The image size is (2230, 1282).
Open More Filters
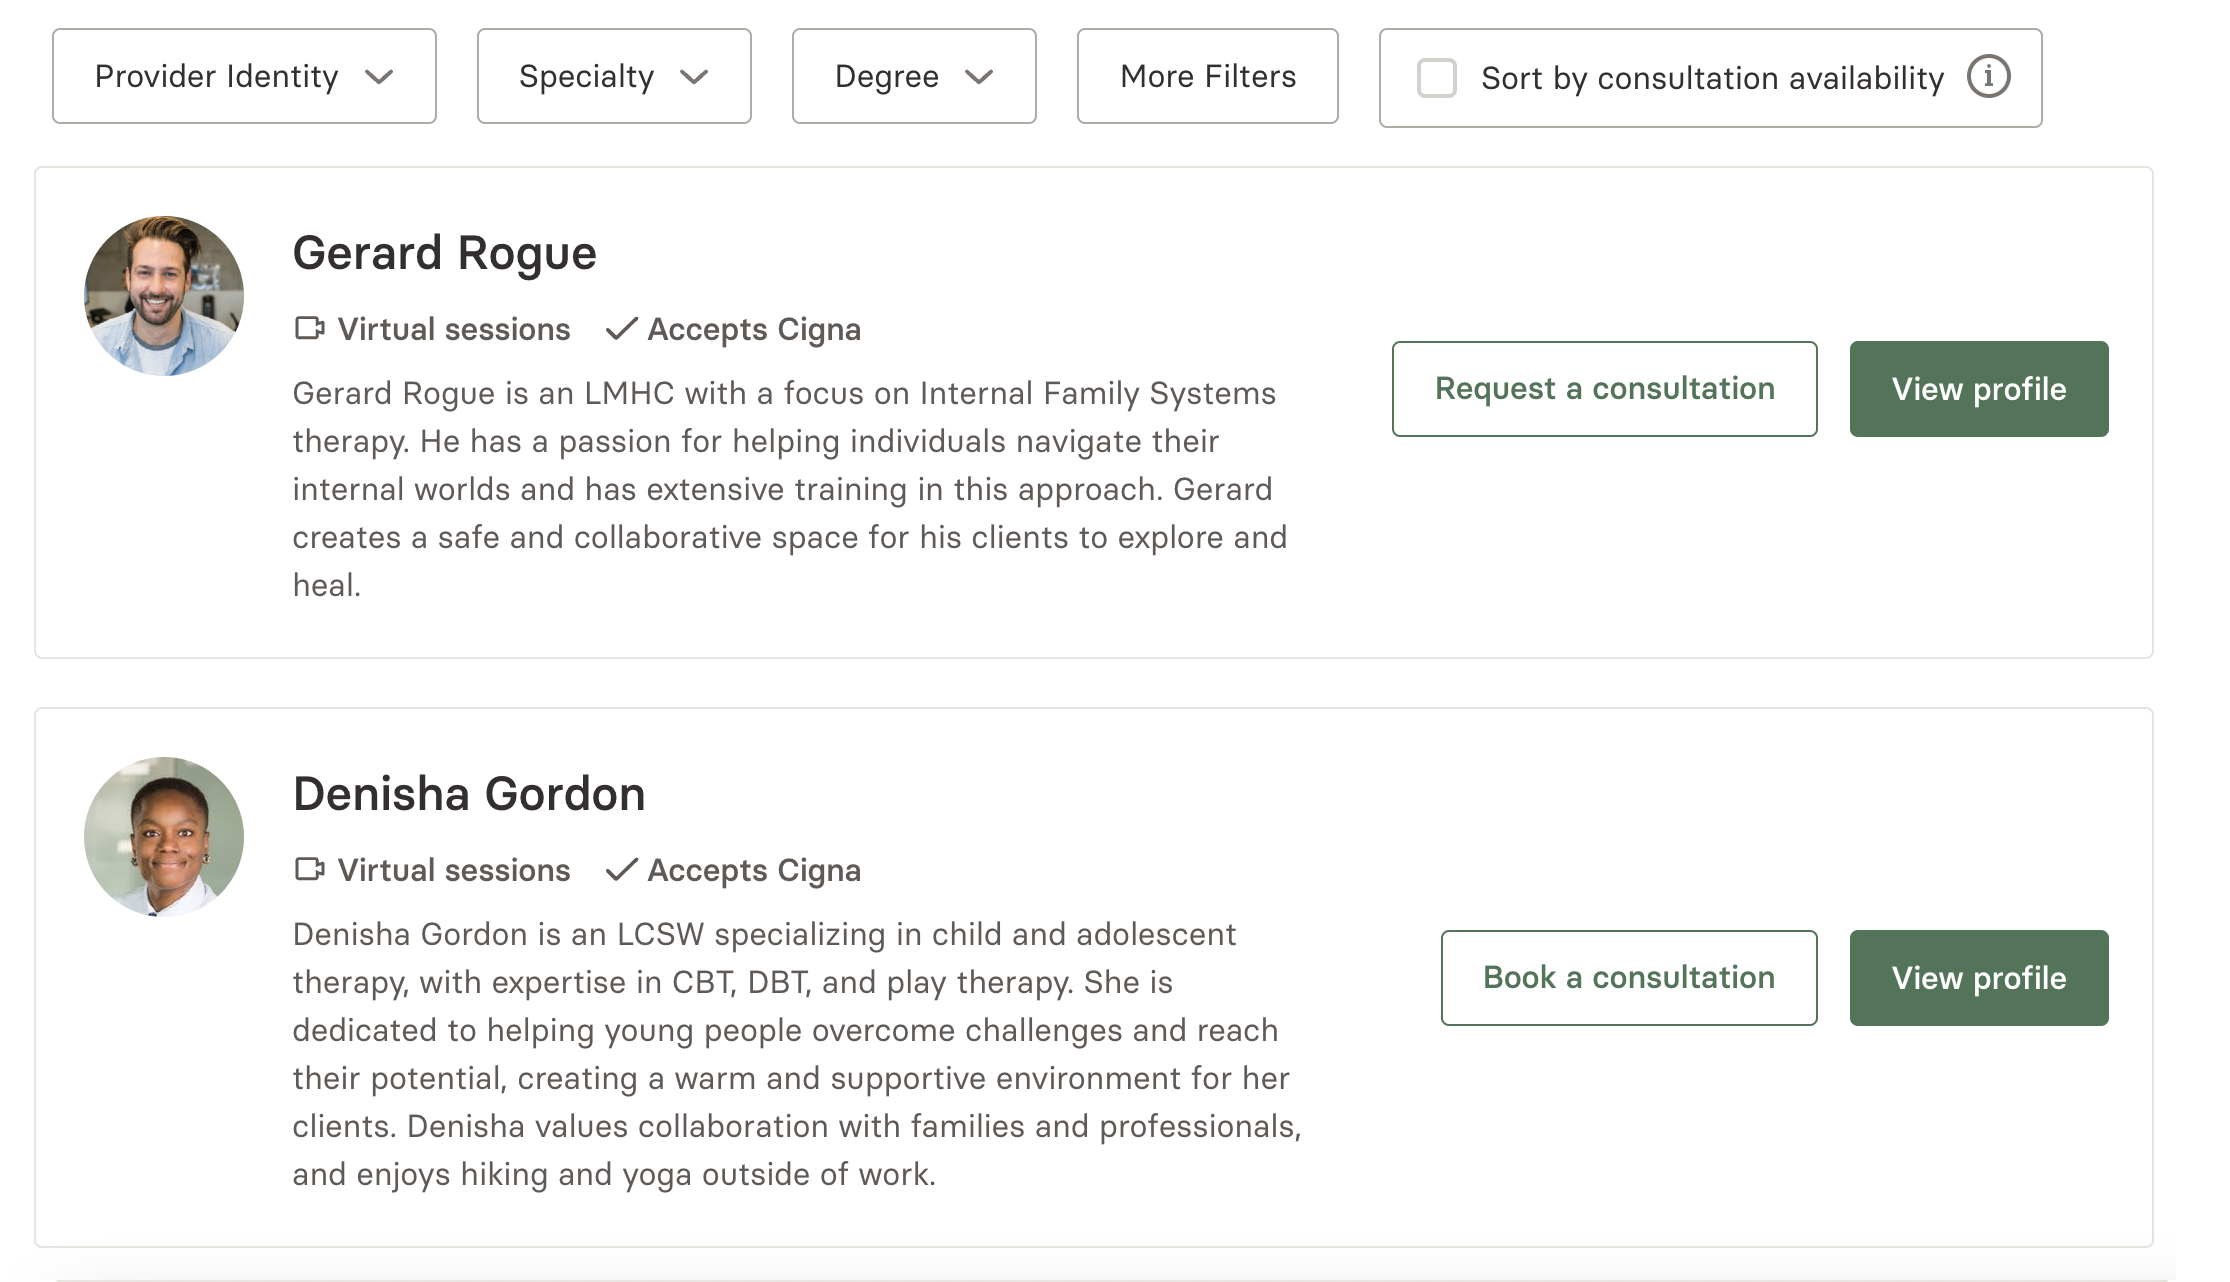1208,76
